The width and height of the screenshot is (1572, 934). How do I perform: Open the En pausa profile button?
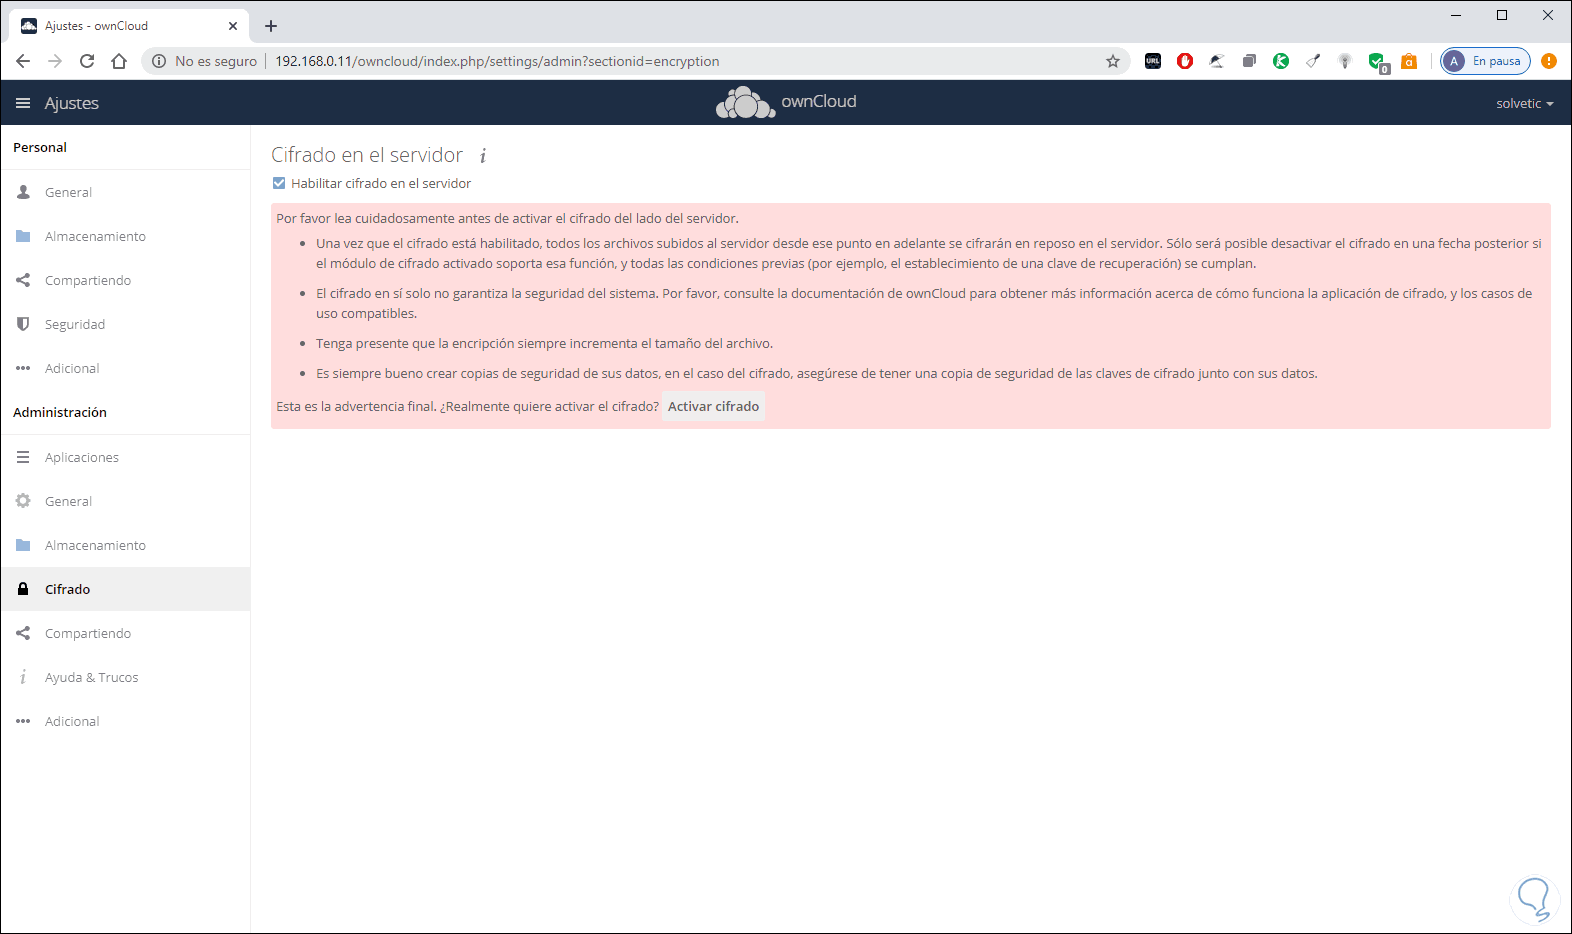point(1485,61)
